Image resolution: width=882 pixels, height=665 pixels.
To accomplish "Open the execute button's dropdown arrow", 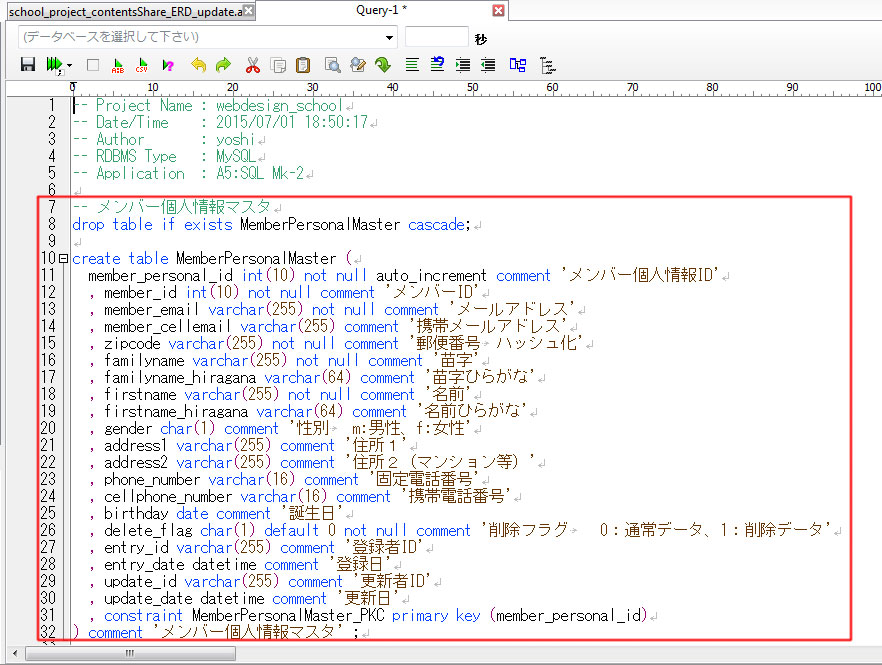I will pos(69,66).
